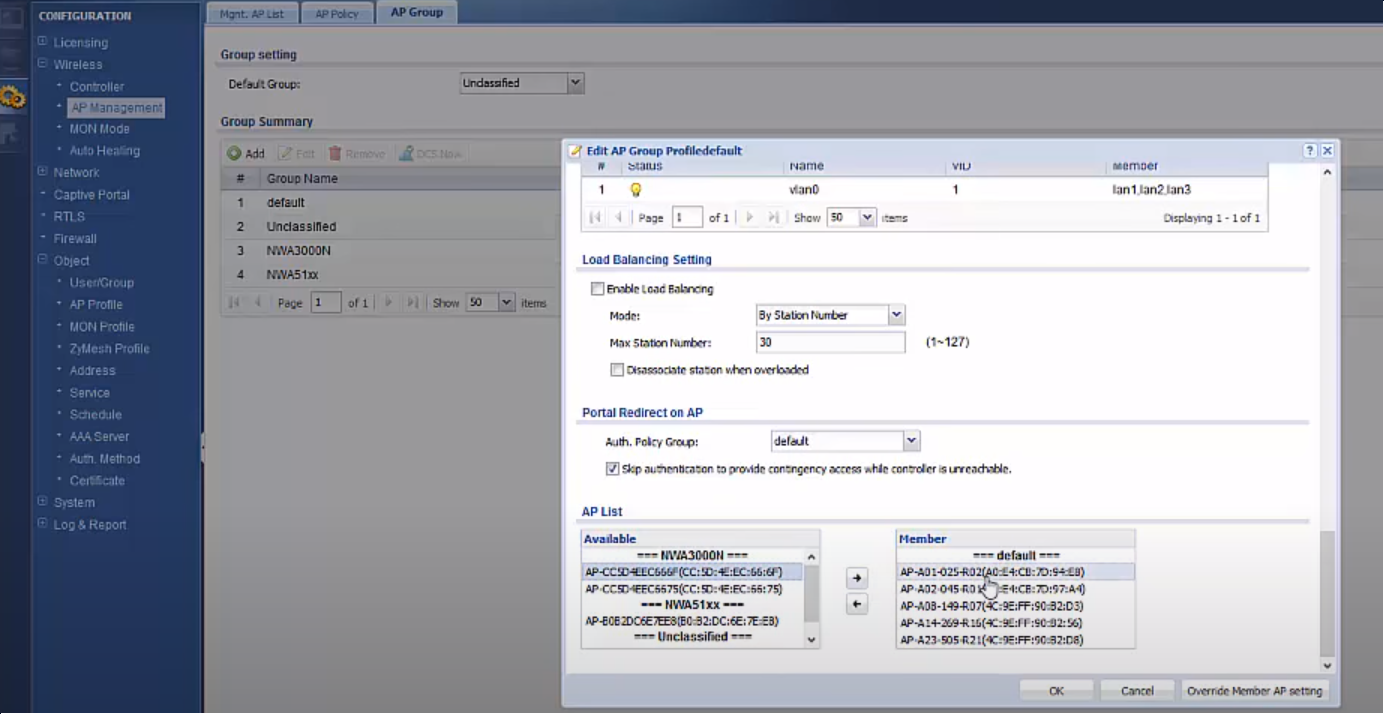Image resolution: width=1384 pixels, height=714 pixels.
Task: Open the load balancing Mode dropdown
Action: click(896, 315)
